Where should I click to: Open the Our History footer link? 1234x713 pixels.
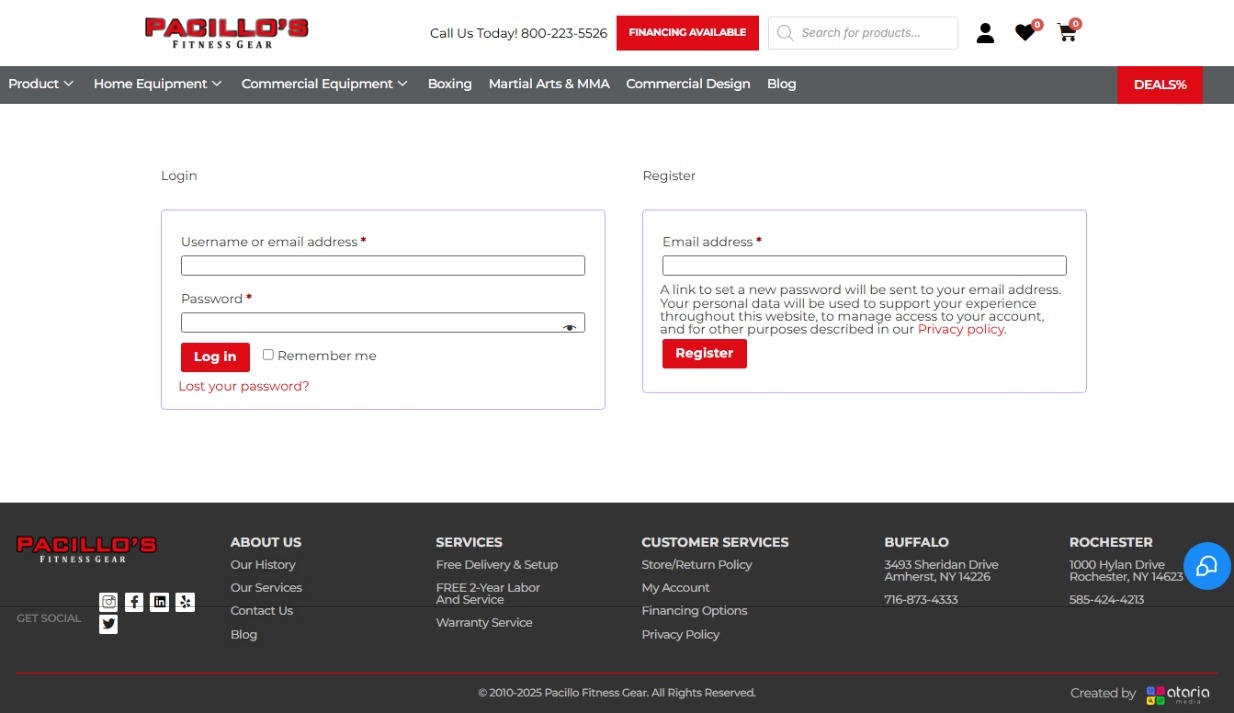(263, 565)
